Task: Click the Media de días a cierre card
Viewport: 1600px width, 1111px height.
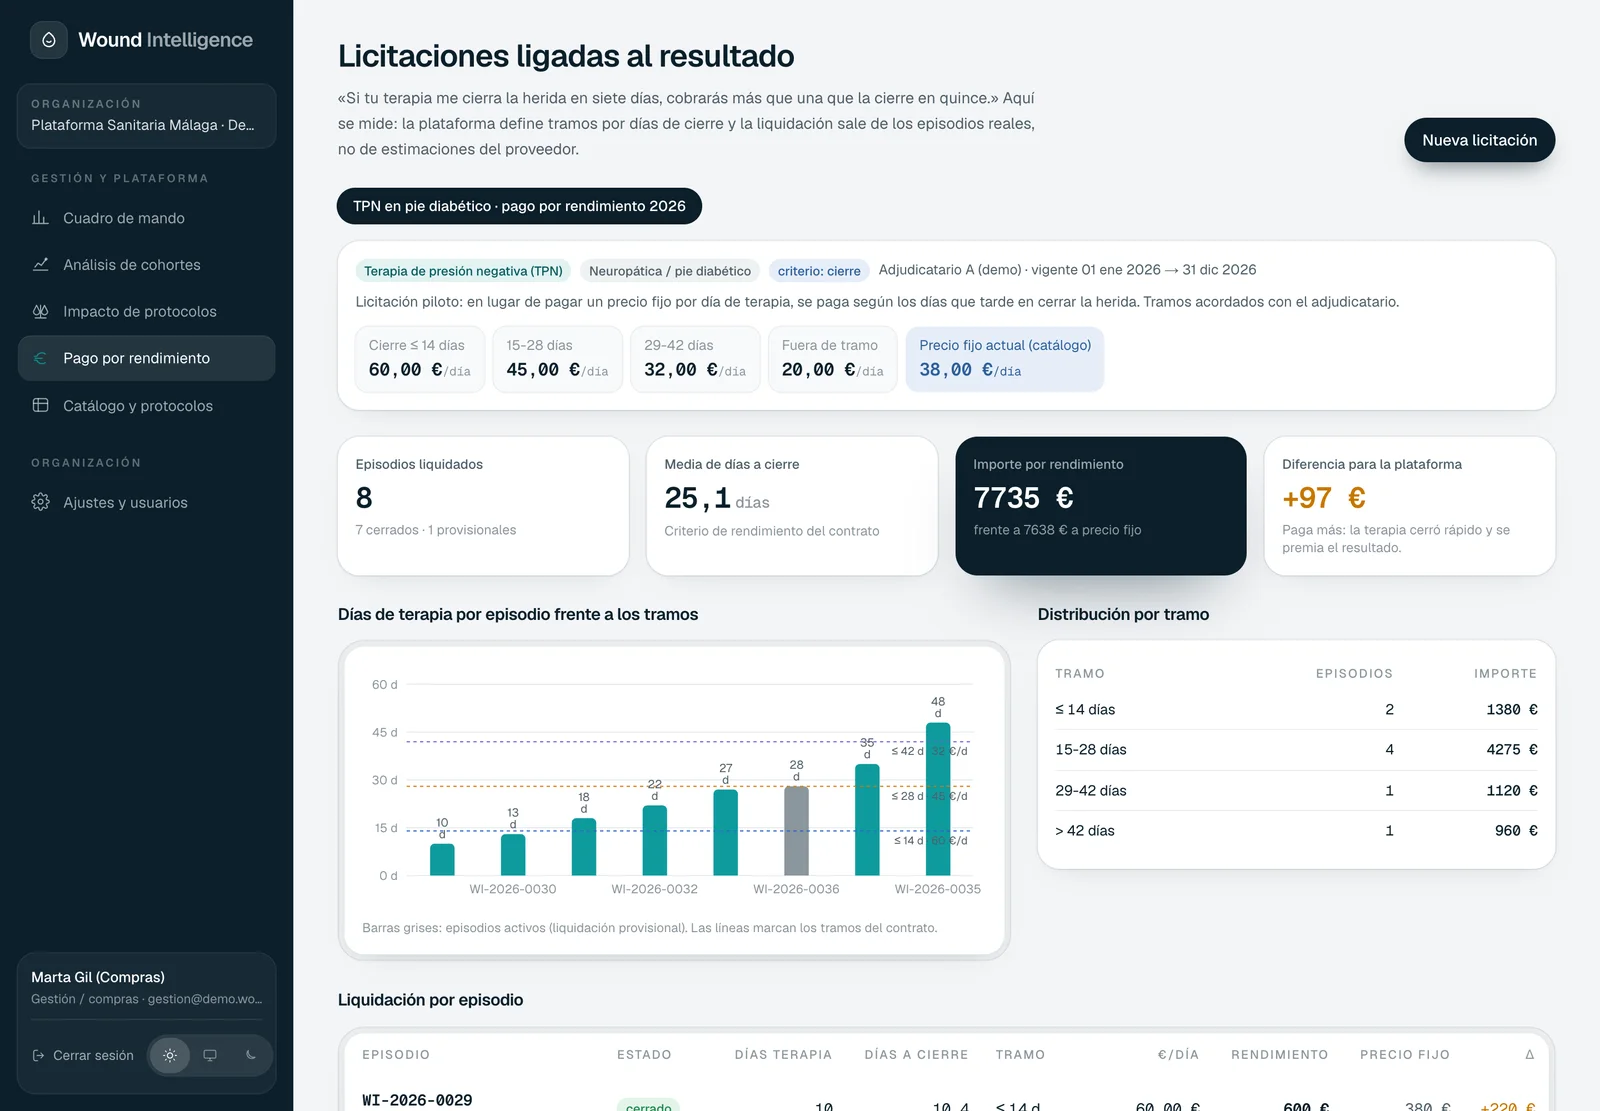Action: click(x=792, y=506)
